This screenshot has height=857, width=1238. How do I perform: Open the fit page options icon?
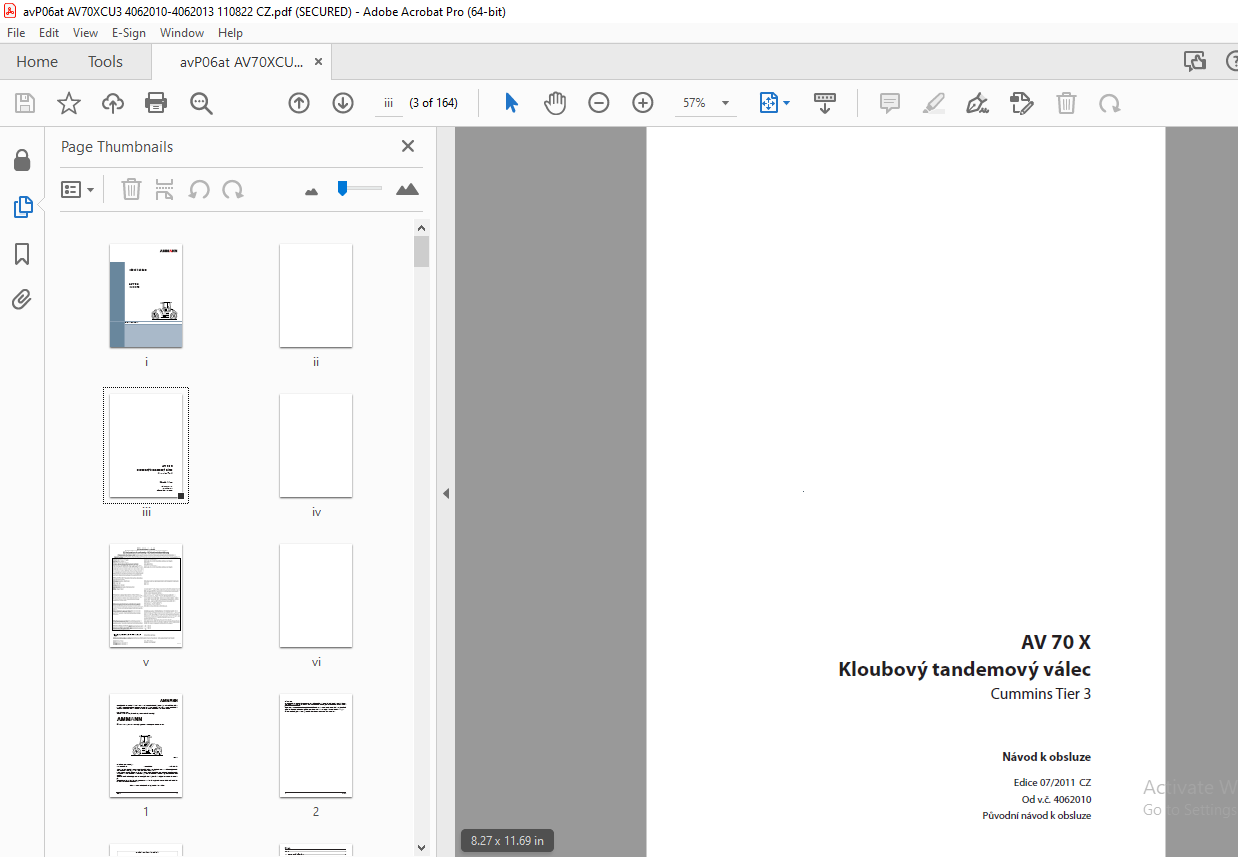(774, 103)
